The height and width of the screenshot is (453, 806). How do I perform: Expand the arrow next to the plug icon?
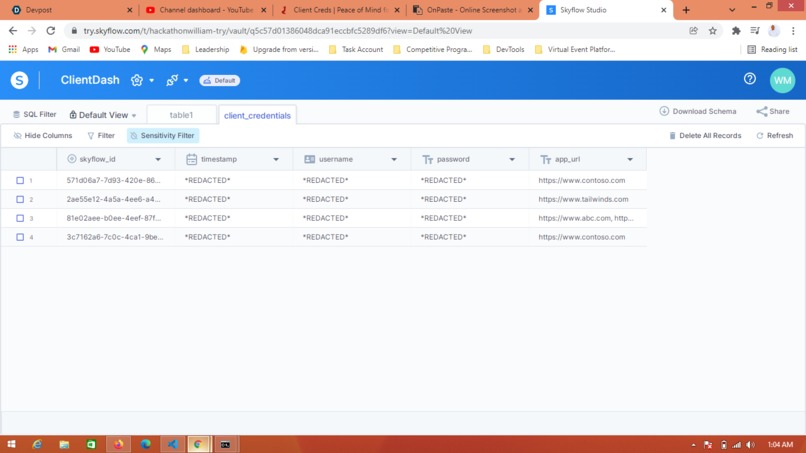tap(186, 81)
